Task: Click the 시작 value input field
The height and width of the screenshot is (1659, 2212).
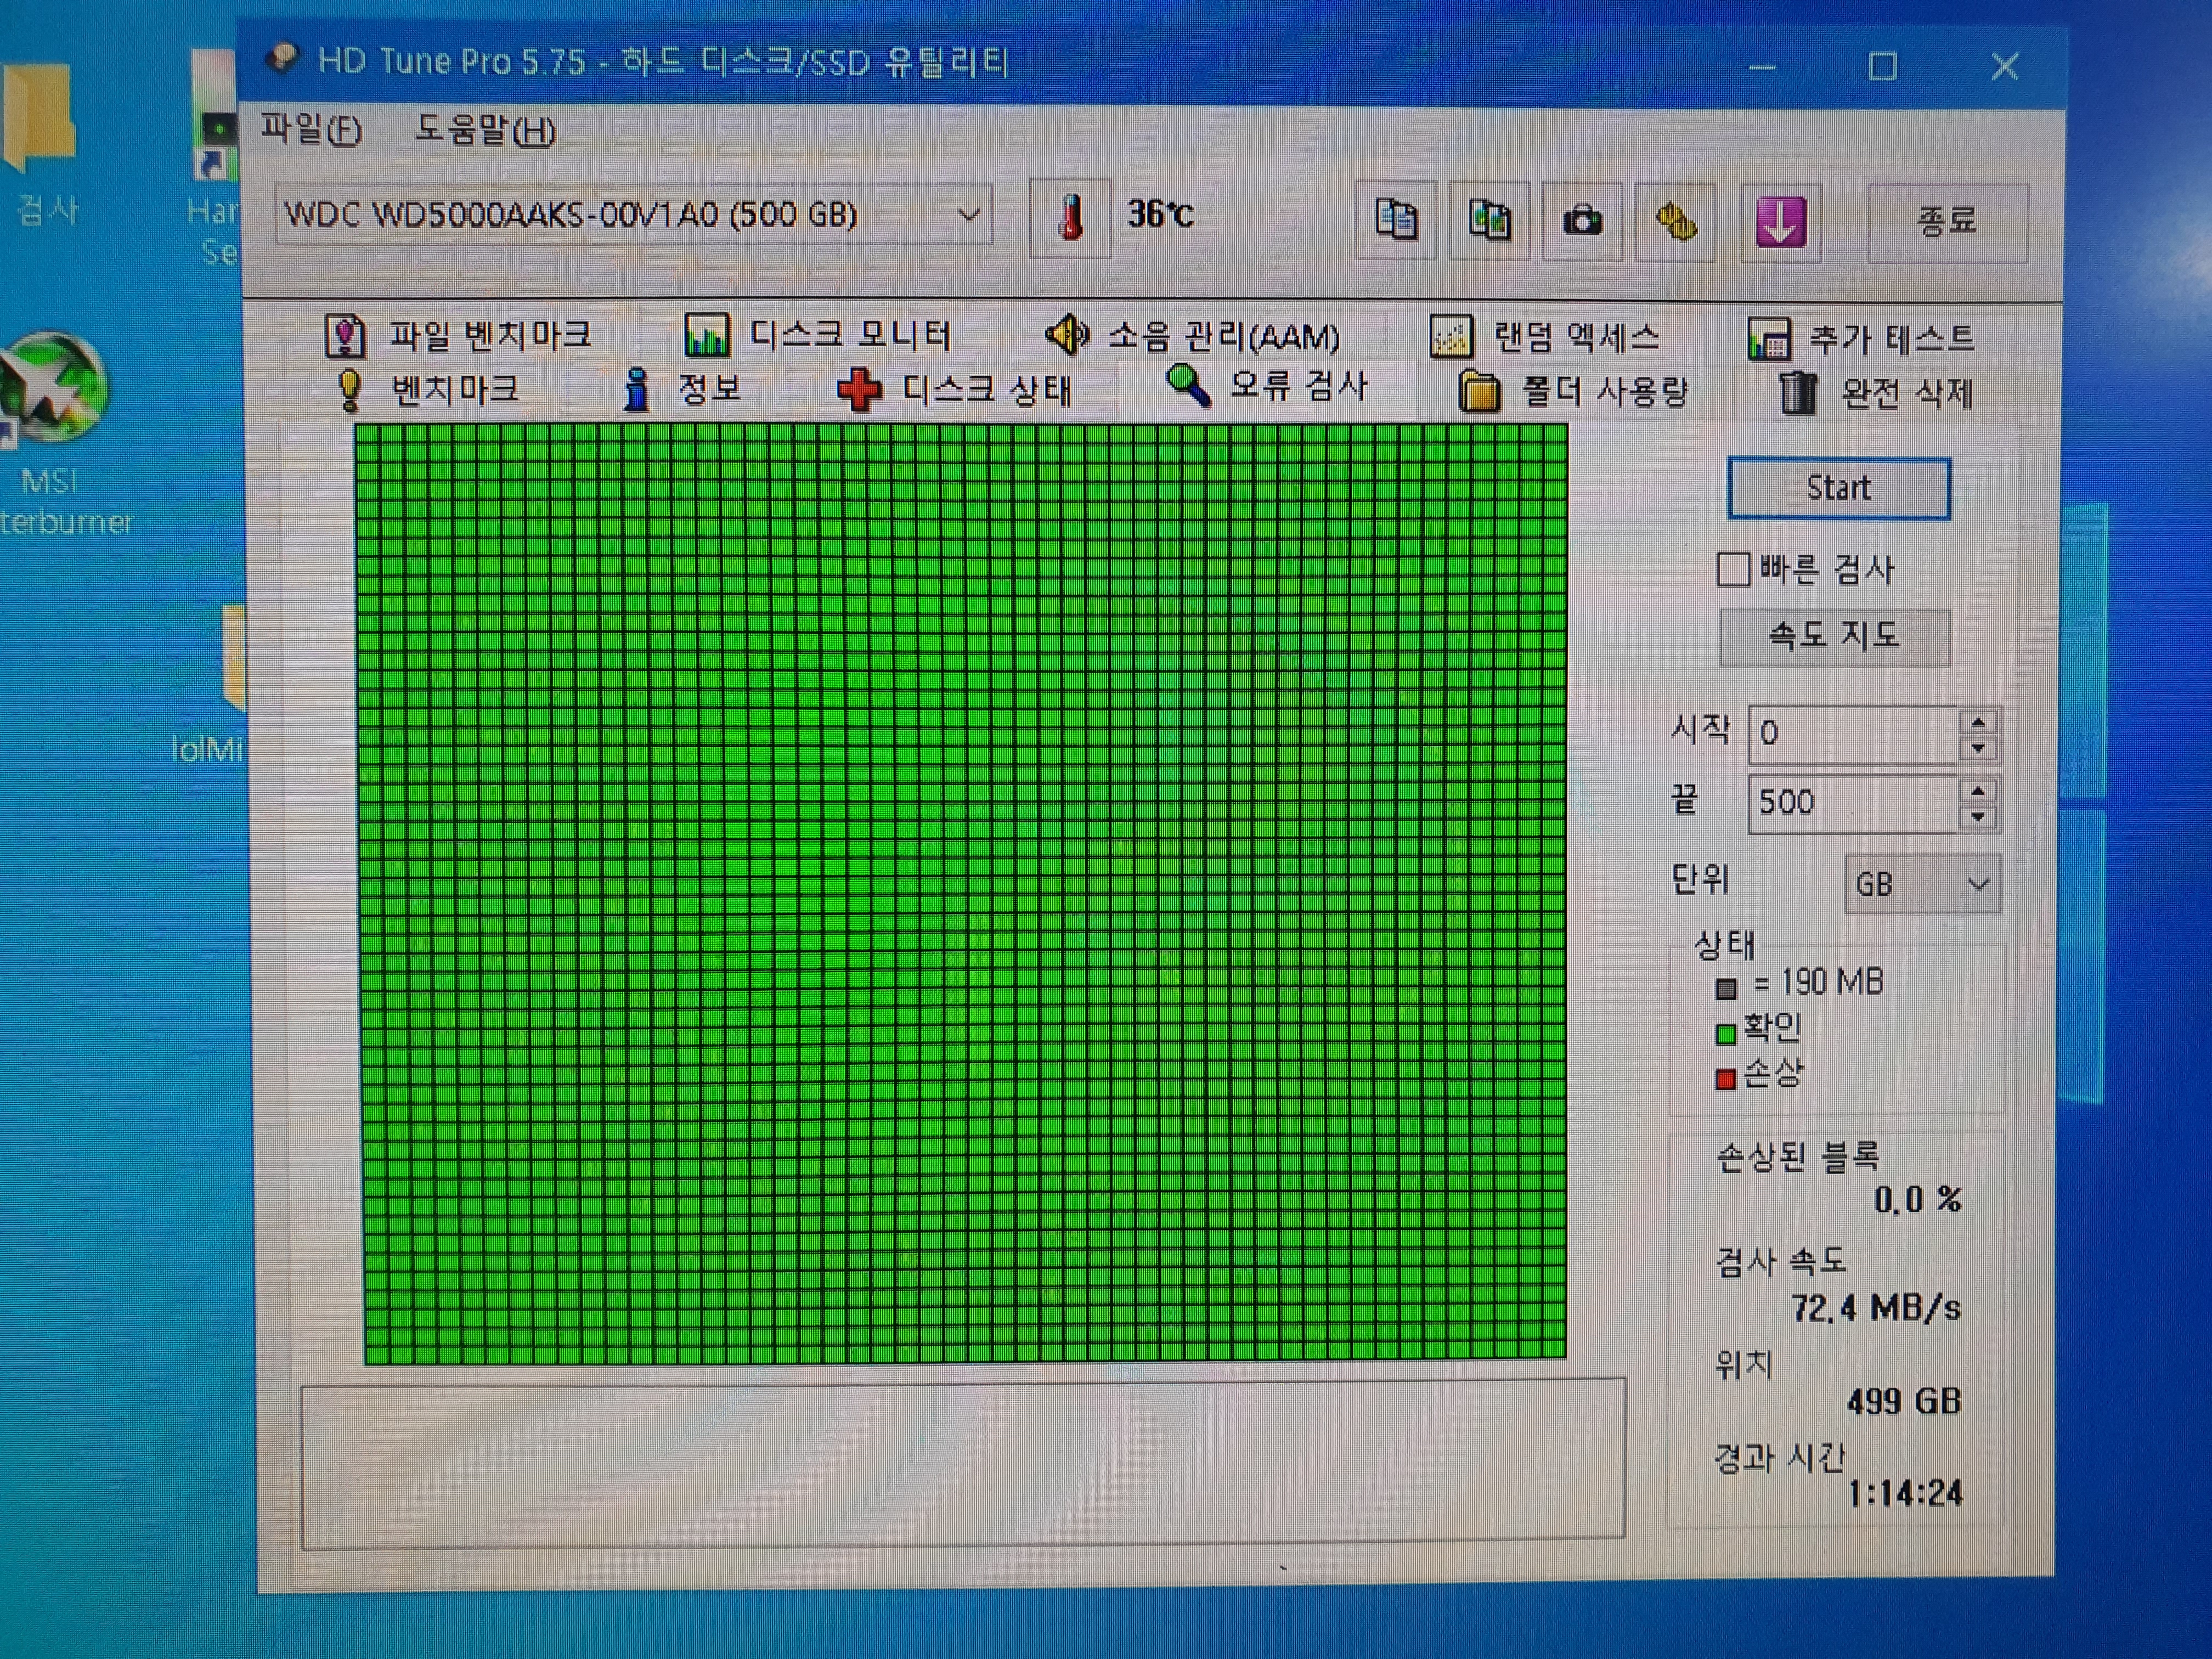Action: coord(1853,734)
